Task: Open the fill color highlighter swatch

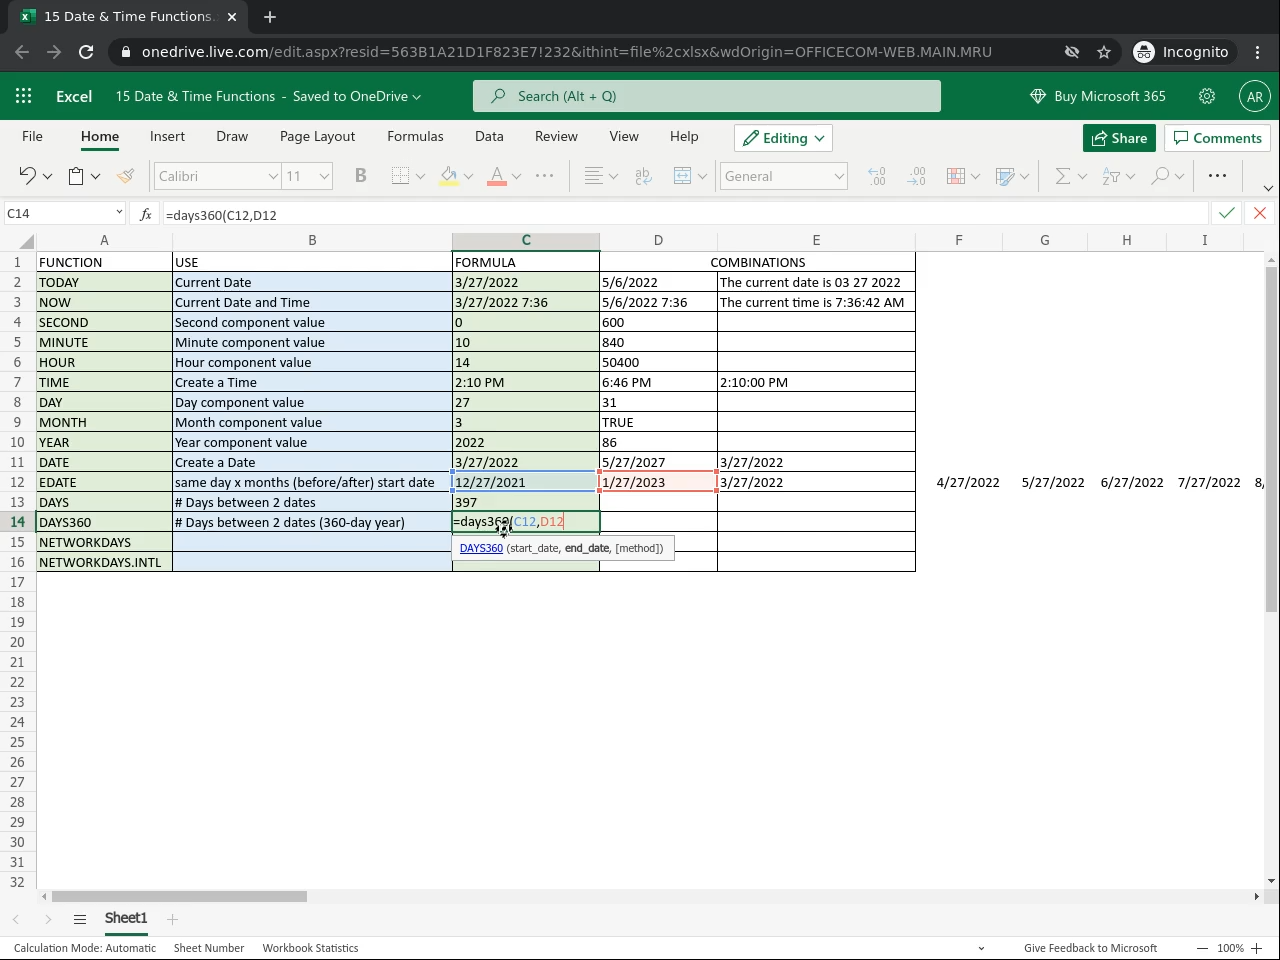Action: click(x=449, y=176)
